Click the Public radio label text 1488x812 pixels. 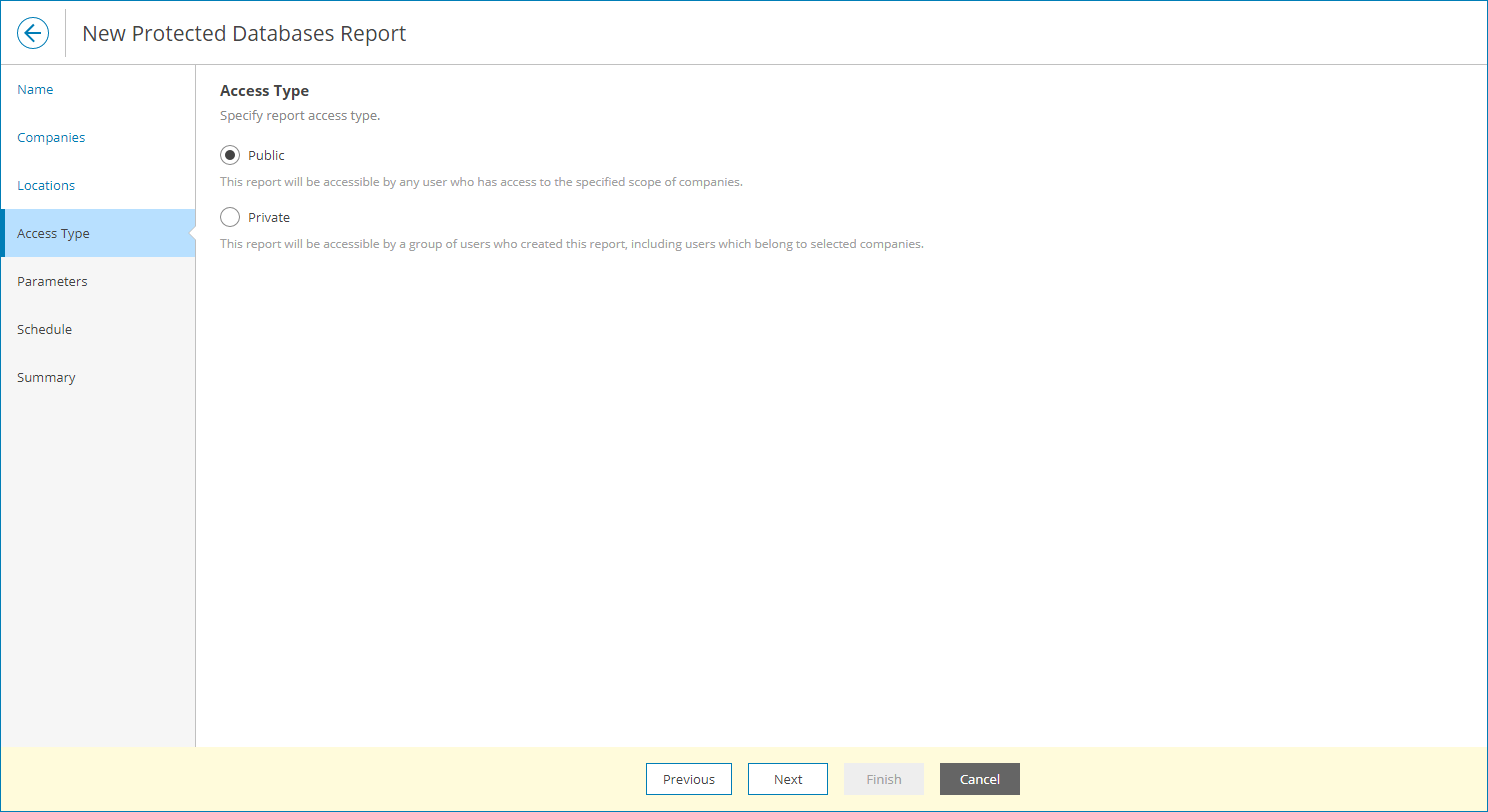pos(266,155)
